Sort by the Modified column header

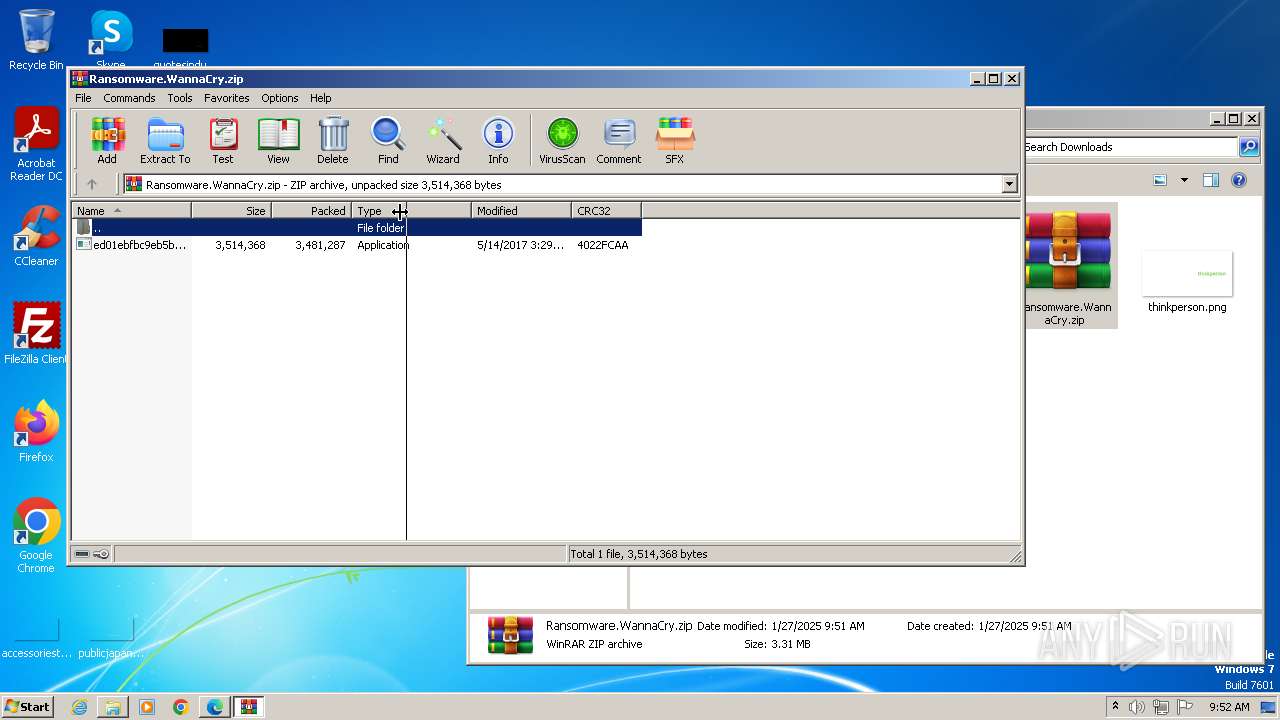[x=522, y=211]
